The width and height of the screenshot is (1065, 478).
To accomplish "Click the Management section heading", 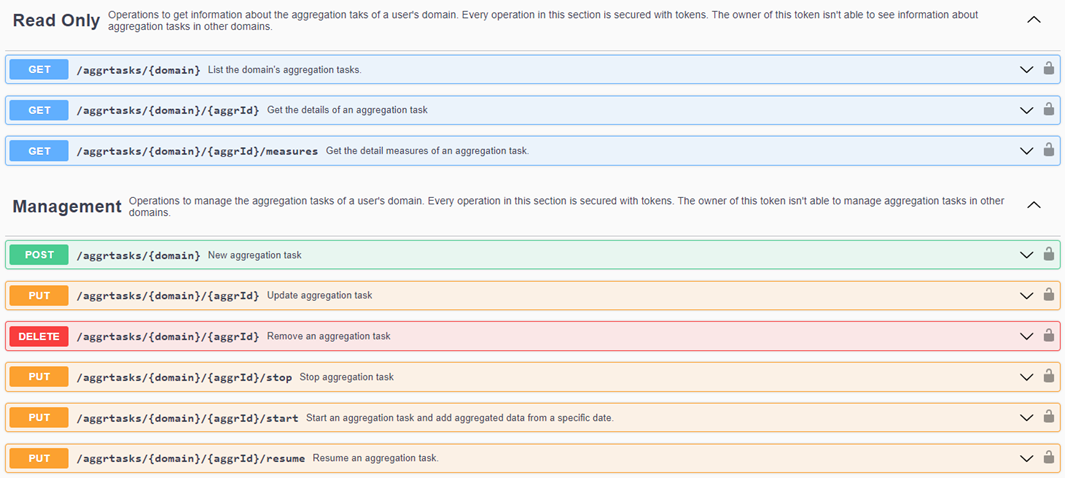I will (67, 206).
